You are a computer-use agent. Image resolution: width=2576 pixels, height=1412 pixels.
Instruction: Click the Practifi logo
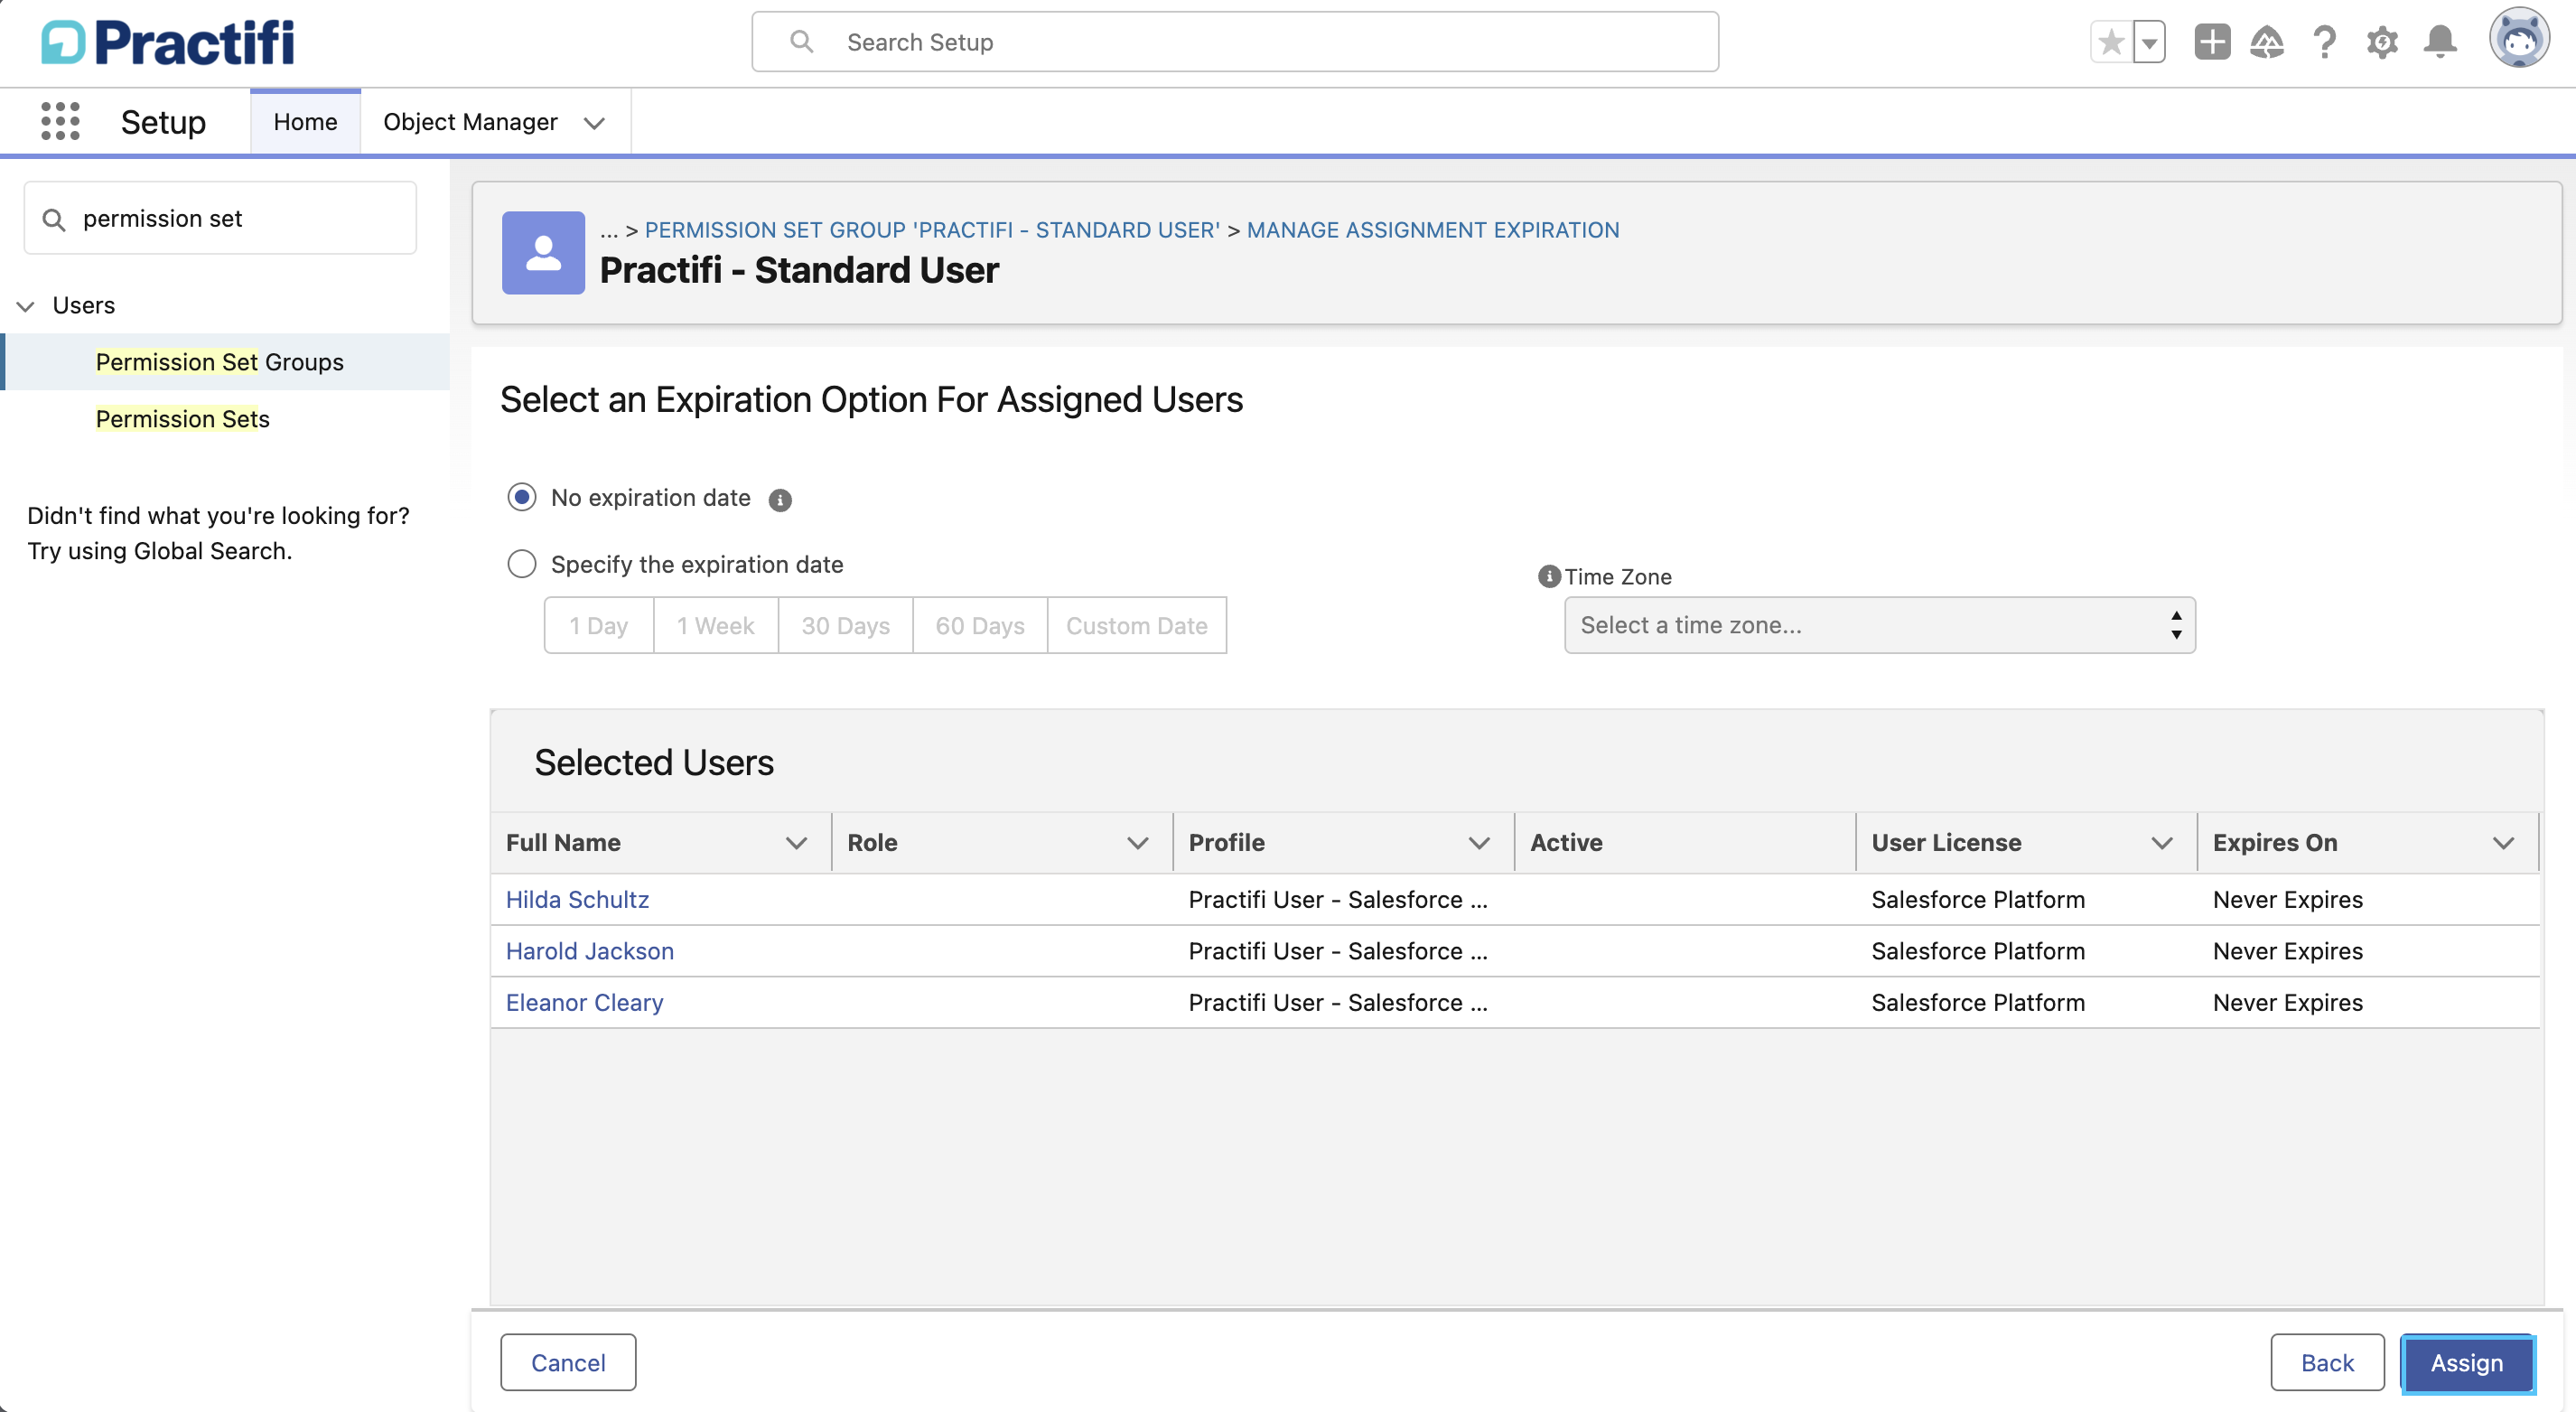coord(168,42)
